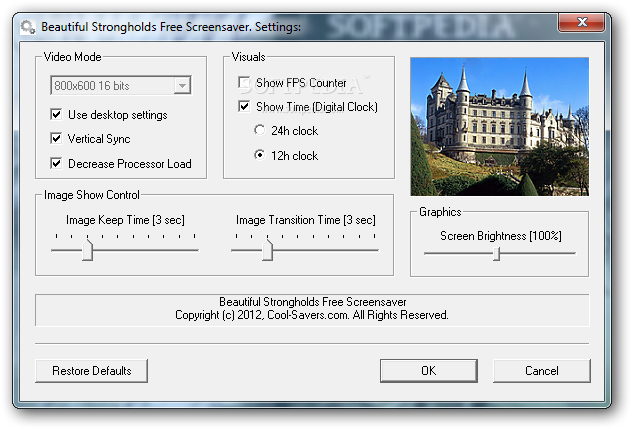Click the Image Transition Time [3 sec] label
This screenshot has height=429, width=632.
306,220
